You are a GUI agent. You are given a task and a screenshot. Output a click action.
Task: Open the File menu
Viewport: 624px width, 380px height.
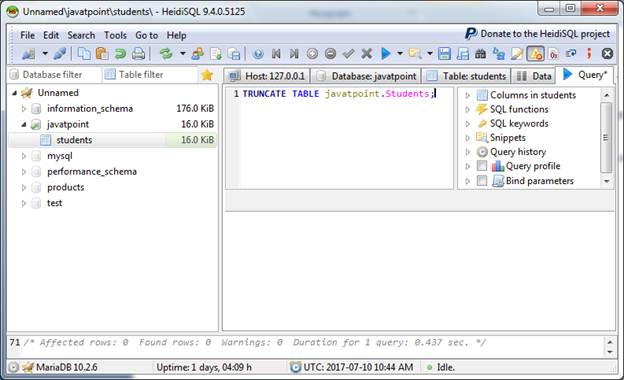pos(27,35)
